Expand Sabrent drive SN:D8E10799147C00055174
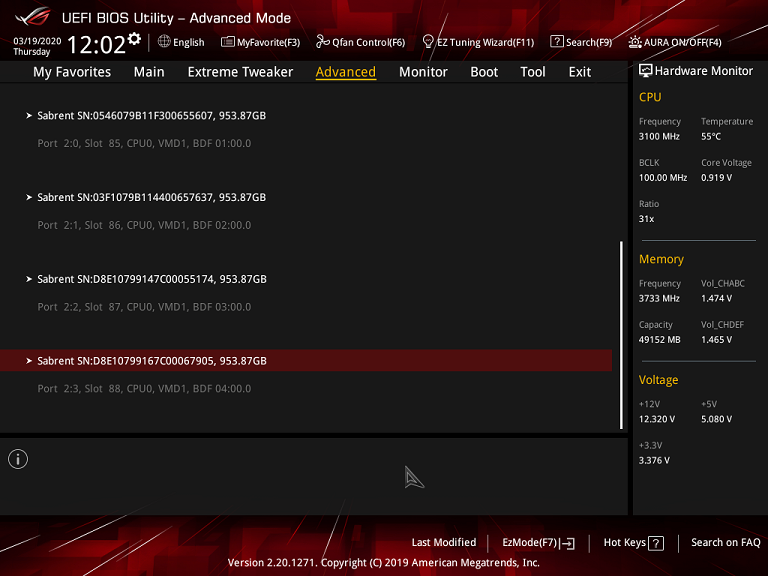Screen dimensions: 768x576 coord(151,279)
